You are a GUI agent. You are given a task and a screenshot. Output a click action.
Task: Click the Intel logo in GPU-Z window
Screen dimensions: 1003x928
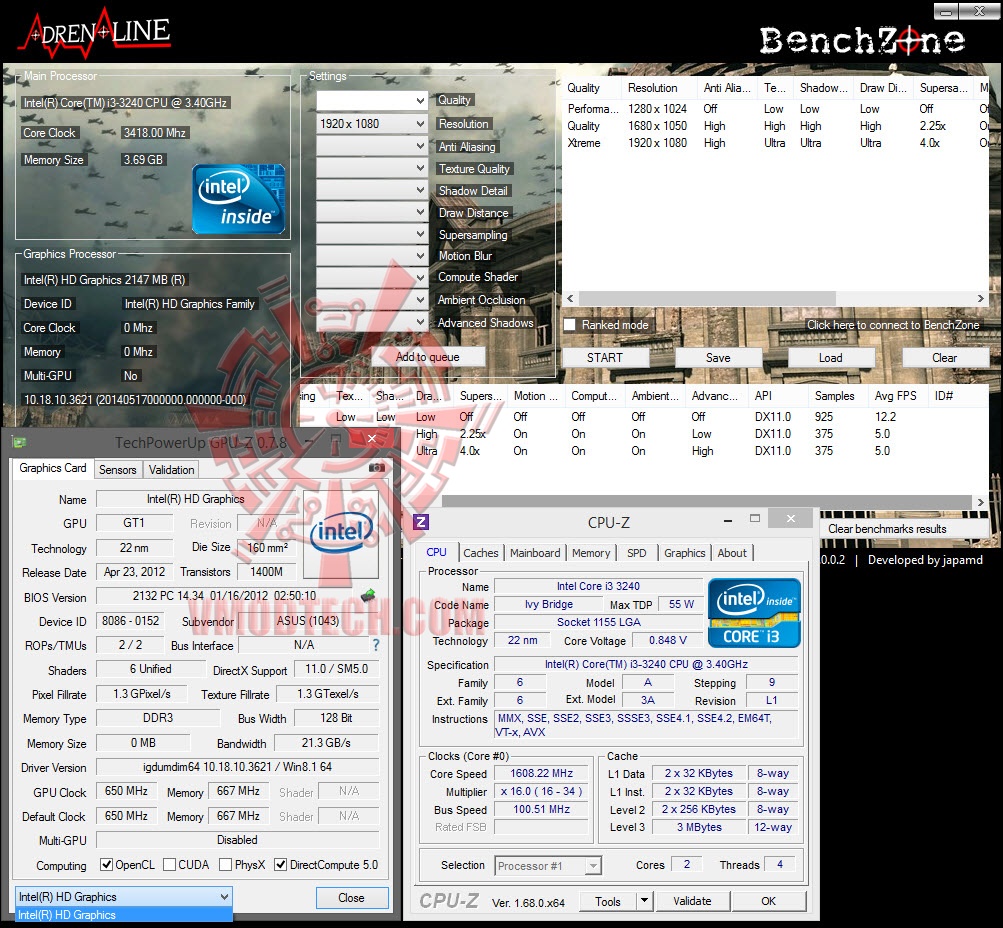342,535
